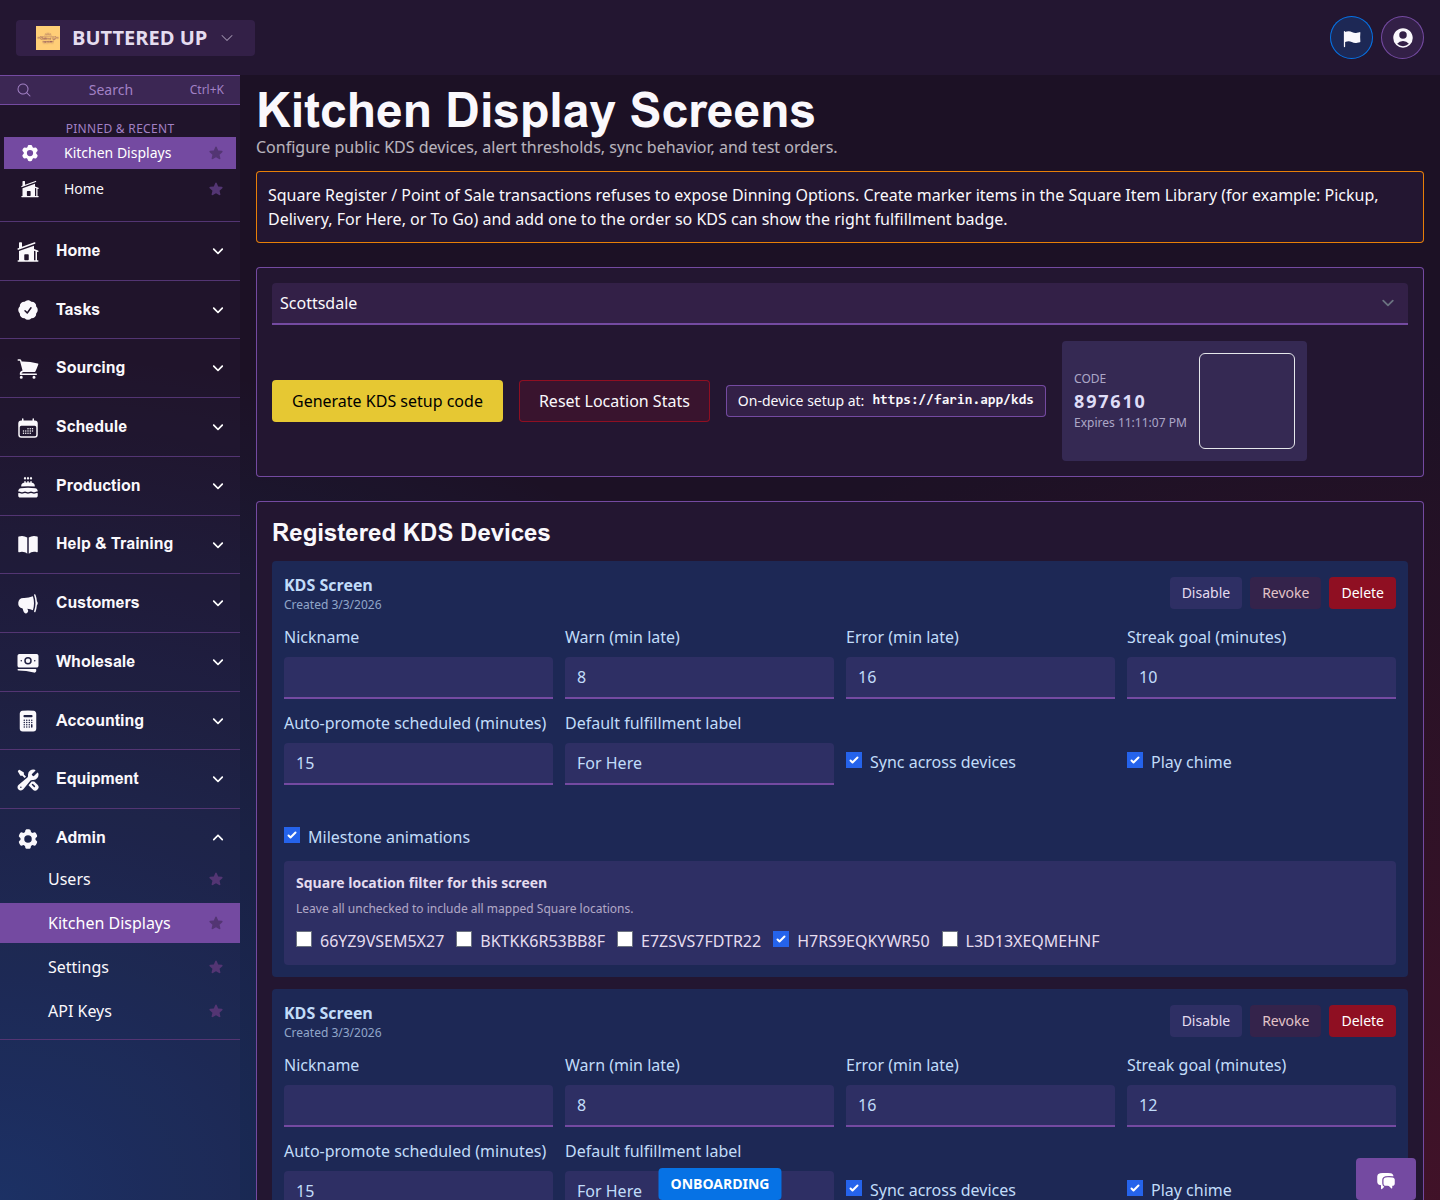
Task: Select the Production icon in the sidebar
Action: (x=29, y=485)
